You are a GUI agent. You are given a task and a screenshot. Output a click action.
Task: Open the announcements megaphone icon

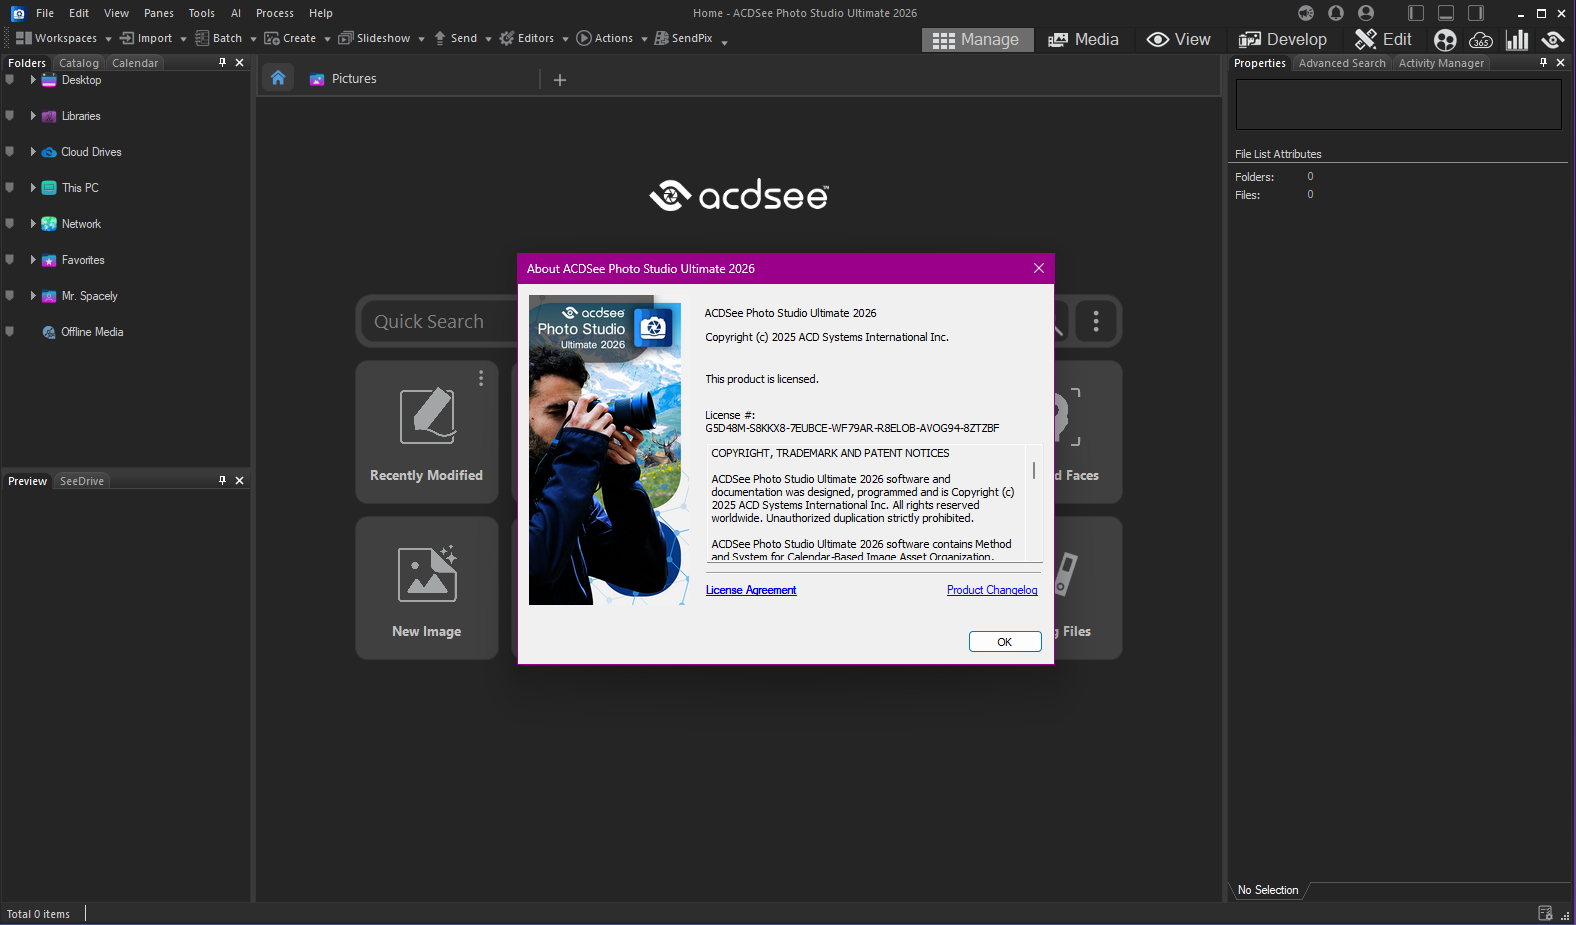pyautogui.click(x=1306, y=13)
